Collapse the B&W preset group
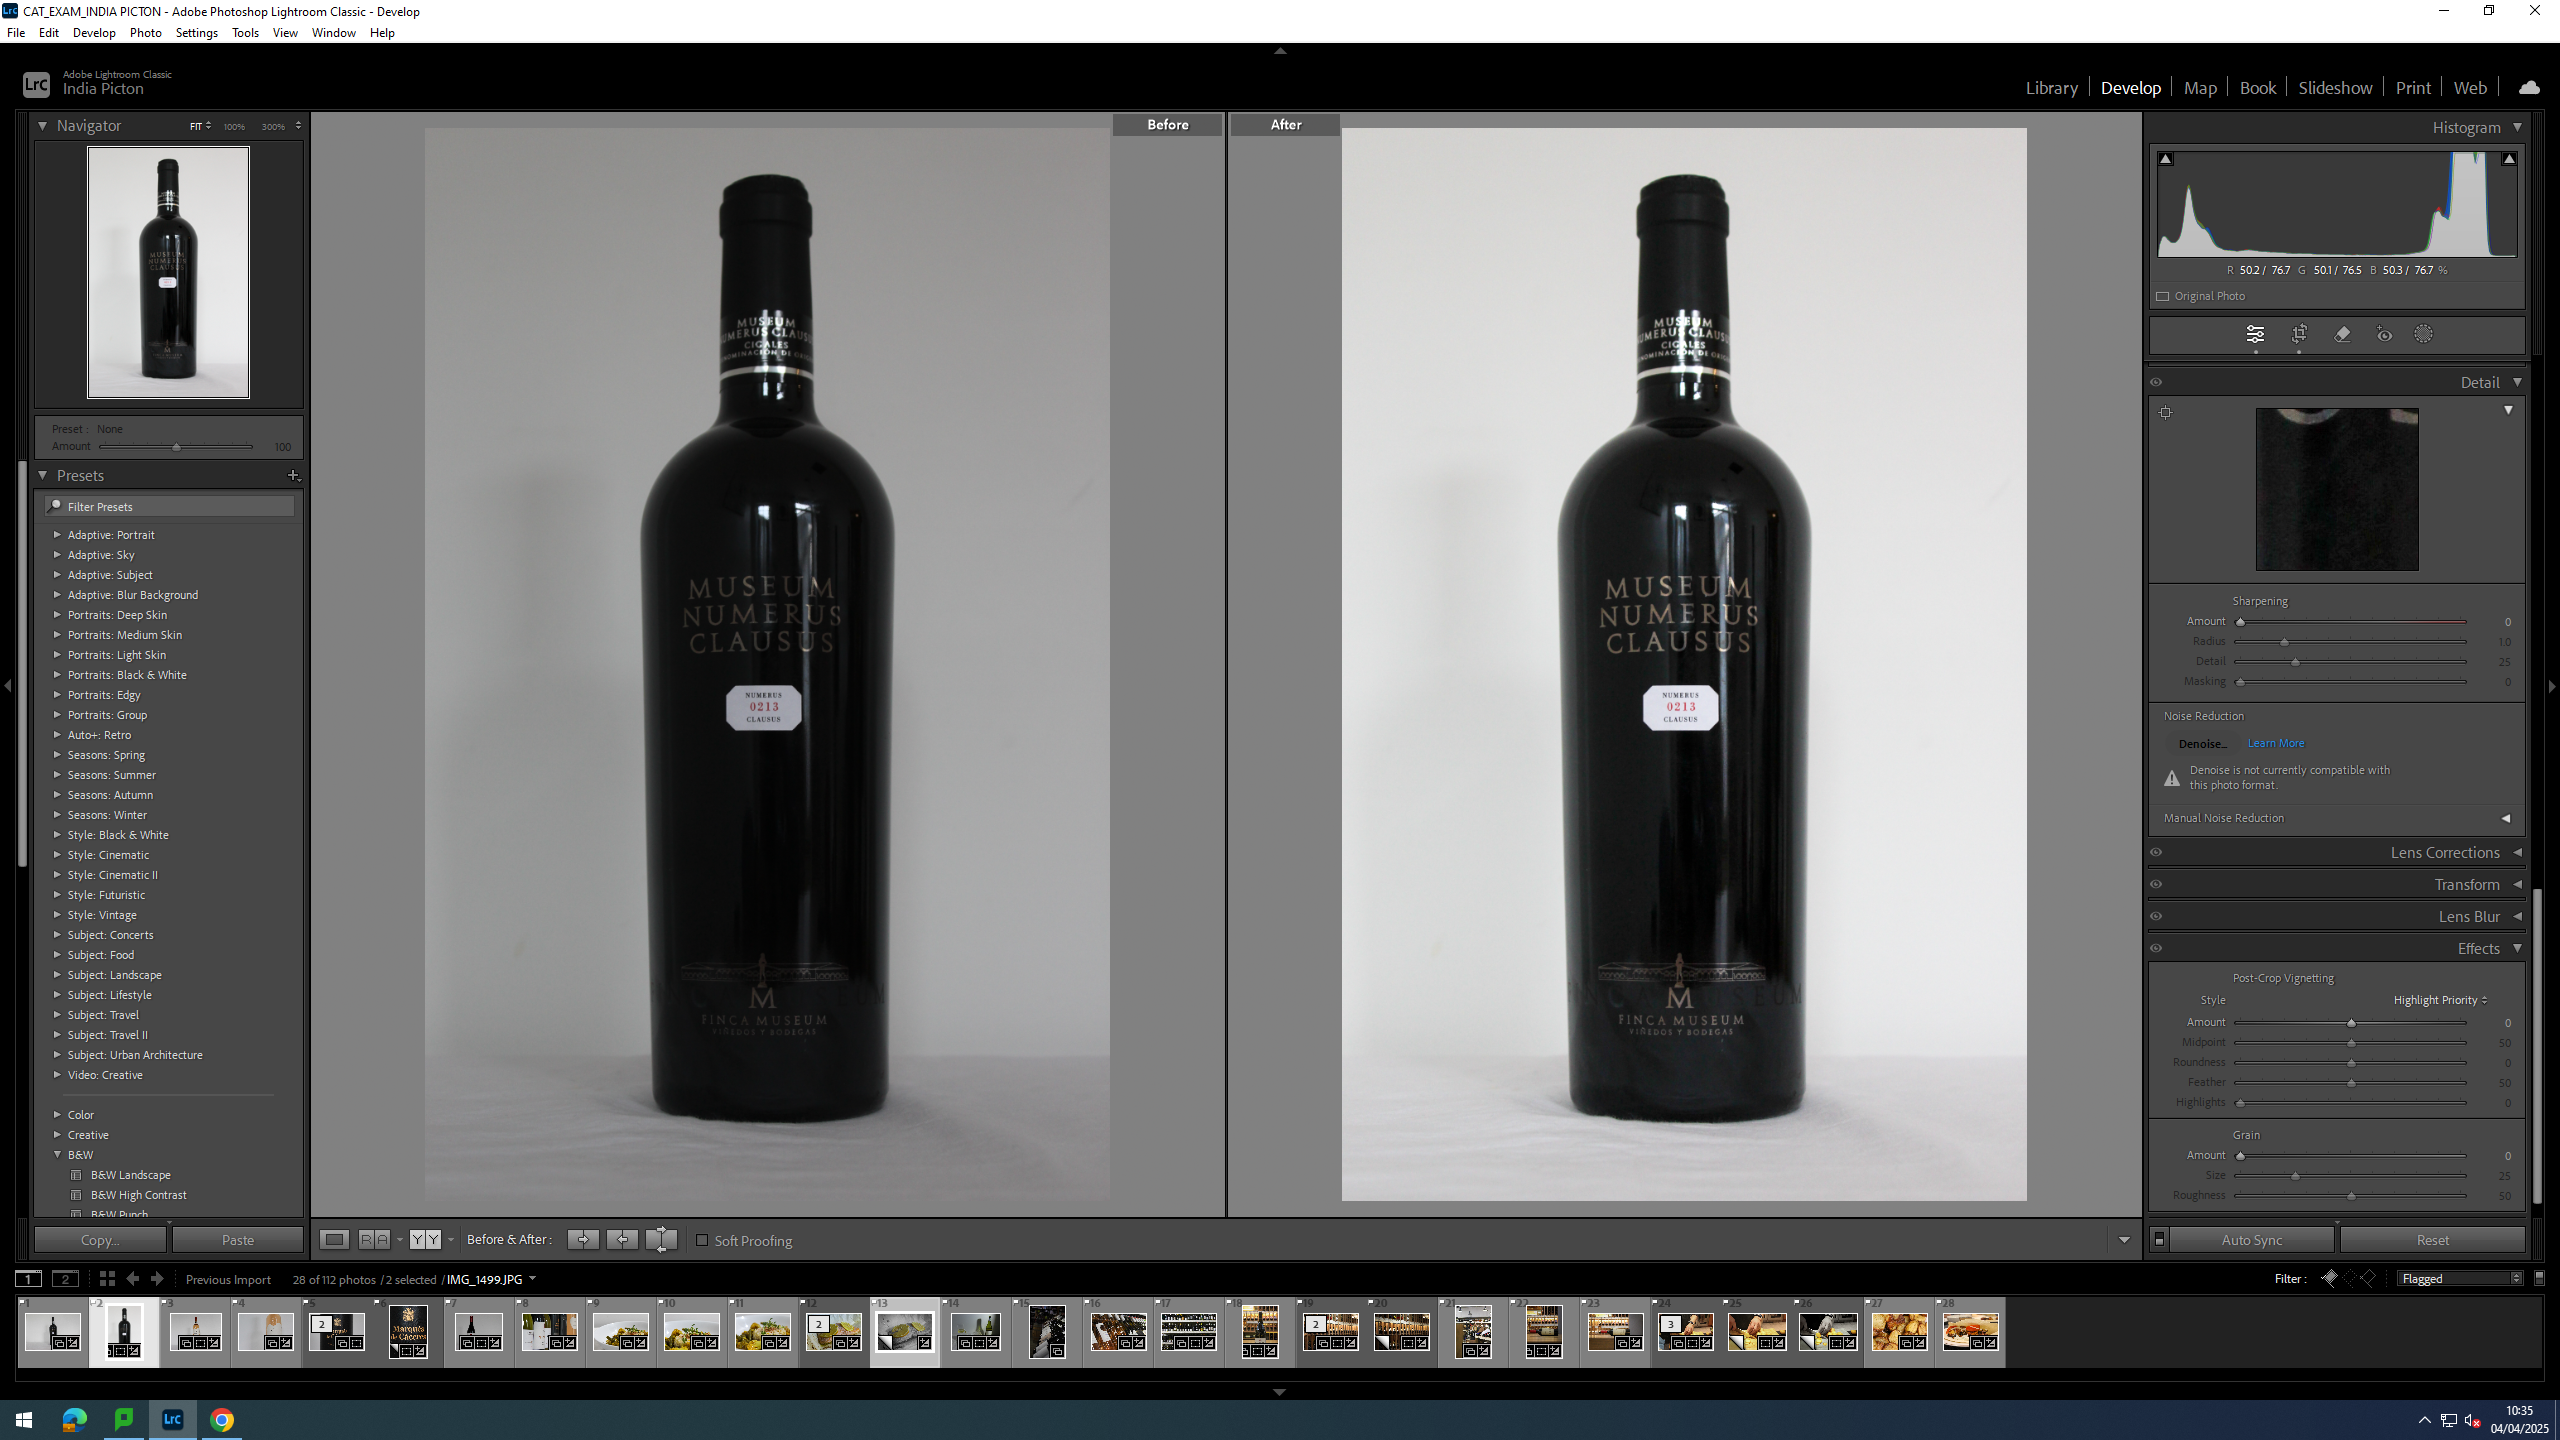Screen dimensions: 2560x1440 pyautogui.click(x=57, y=1154)
